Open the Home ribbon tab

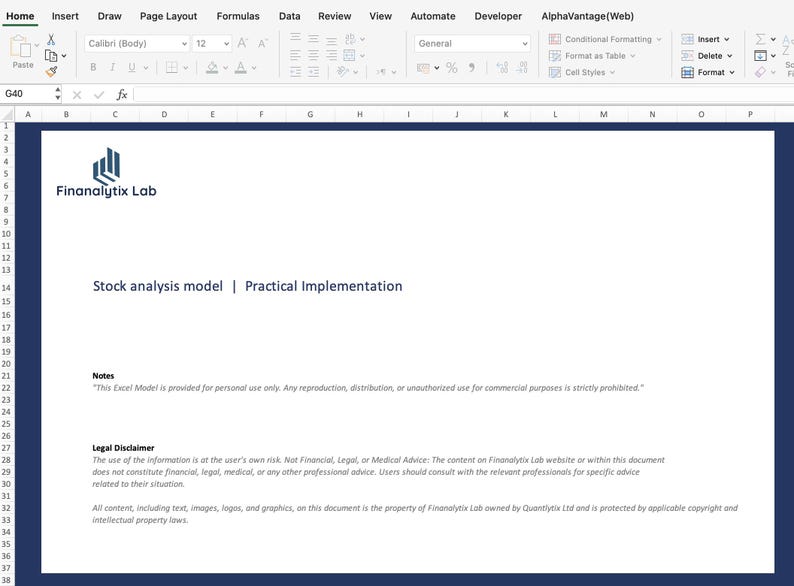[x=20, y=16]
